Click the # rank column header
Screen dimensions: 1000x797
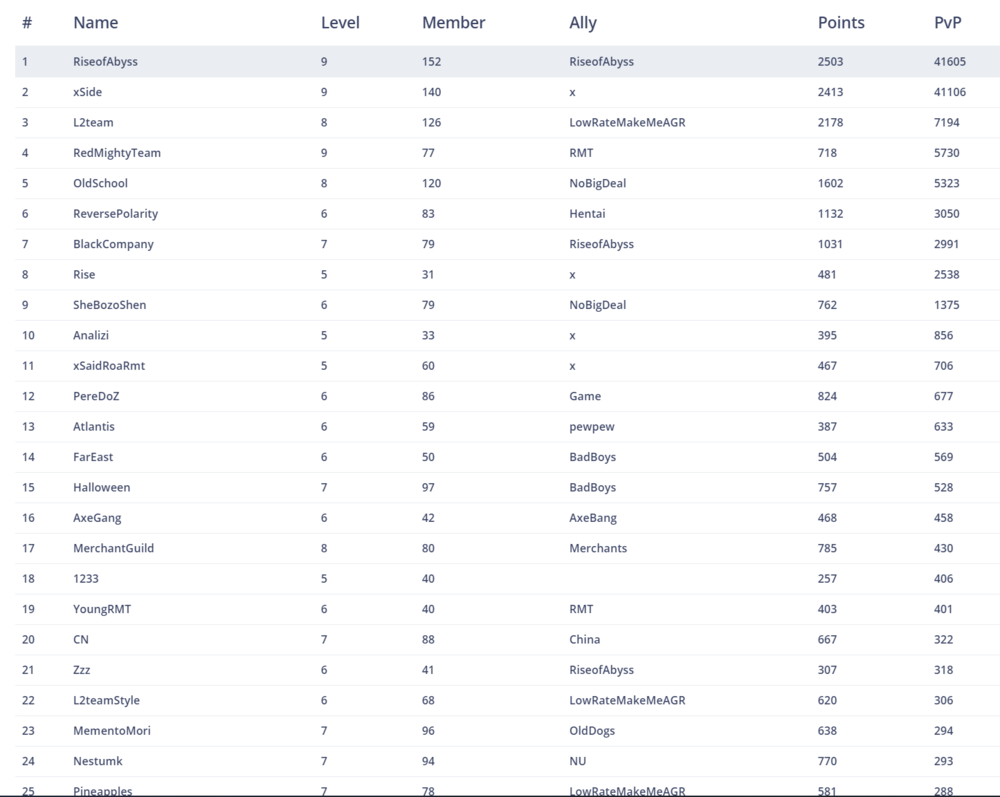[27, 22]
